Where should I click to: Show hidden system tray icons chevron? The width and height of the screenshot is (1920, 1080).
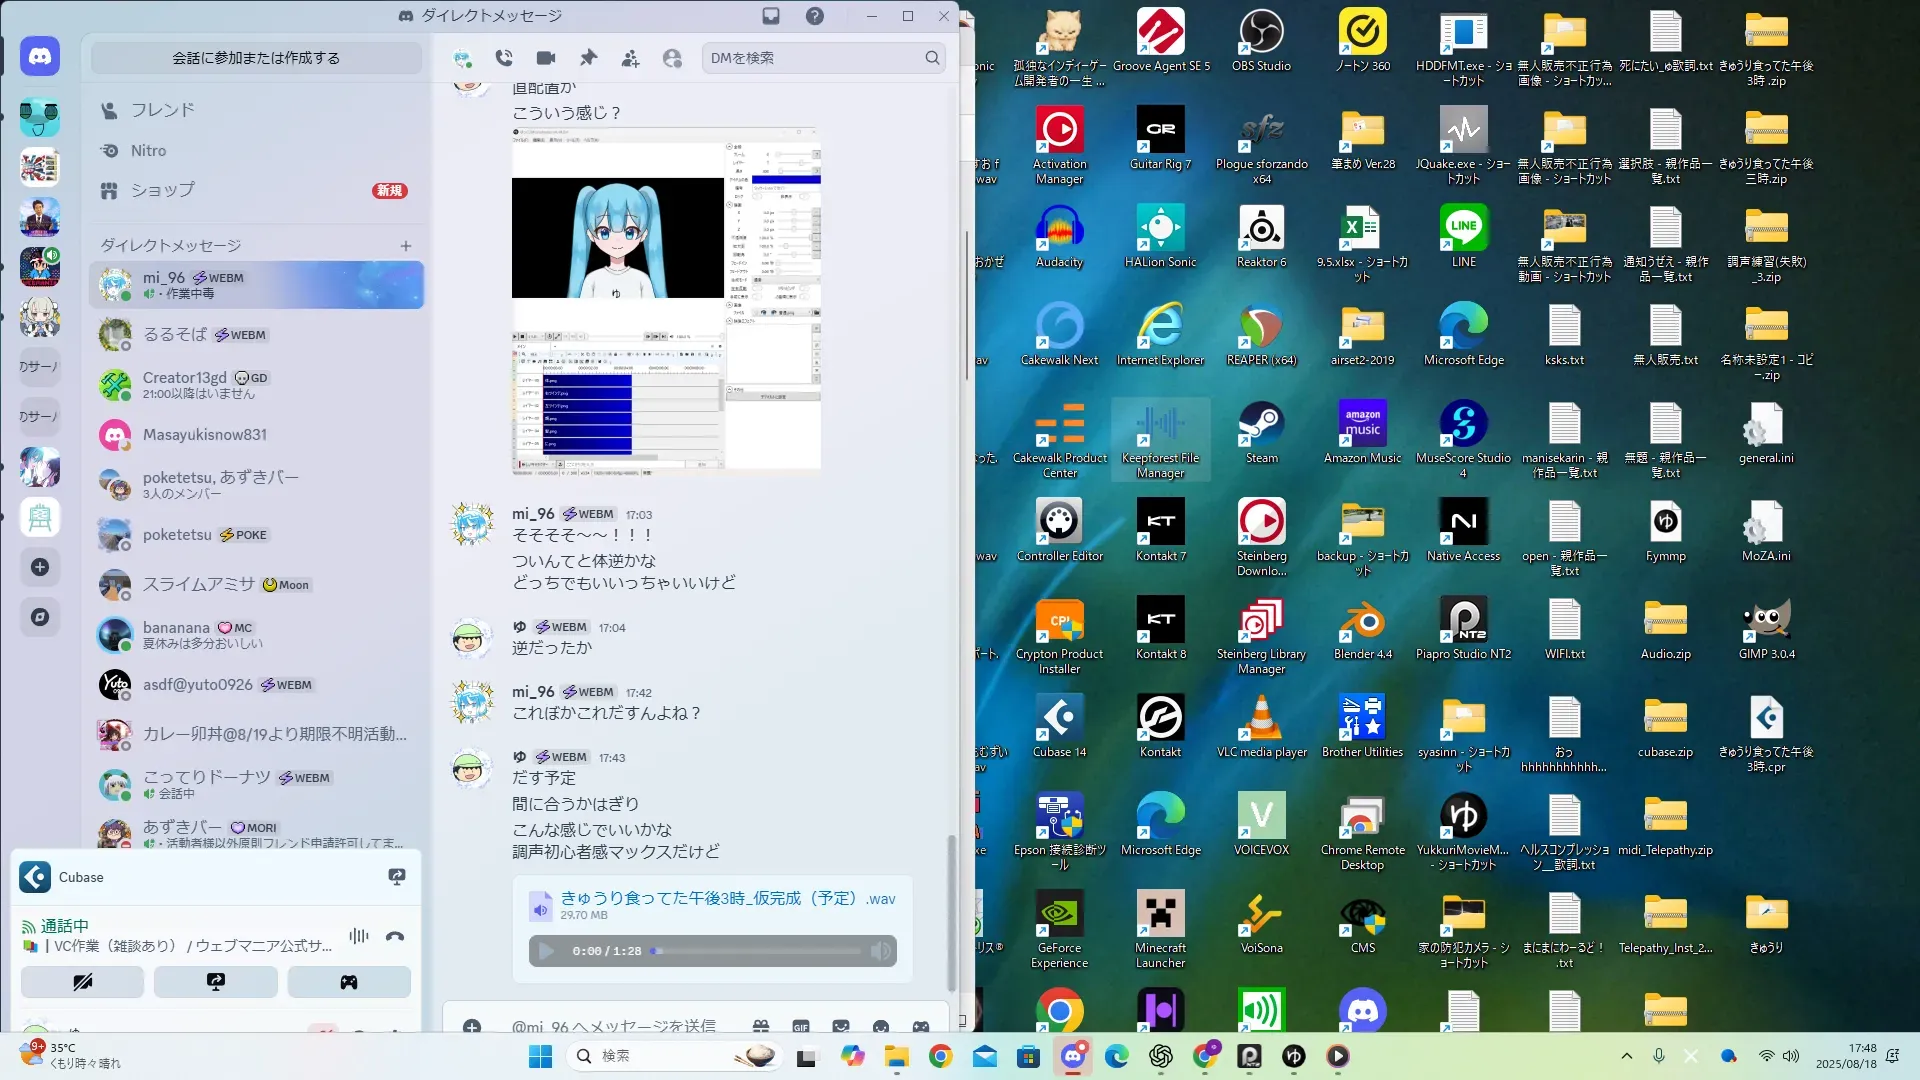pos(1627,1056)
